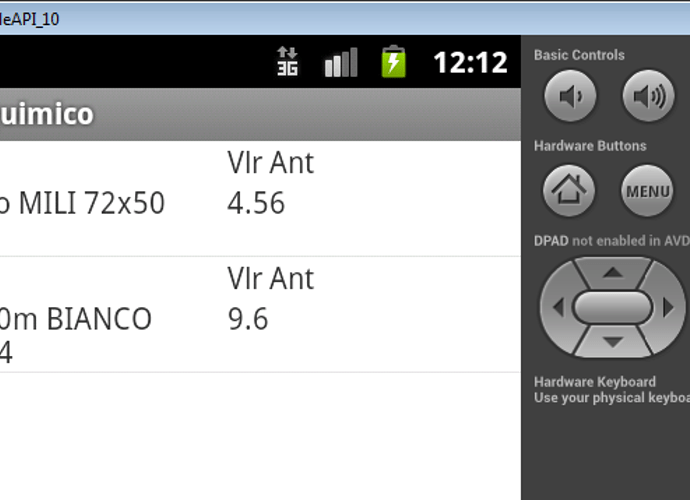Tap the emulator Home hardware button
The width and height of the screenshot is (690, 500).
point(569,191)
